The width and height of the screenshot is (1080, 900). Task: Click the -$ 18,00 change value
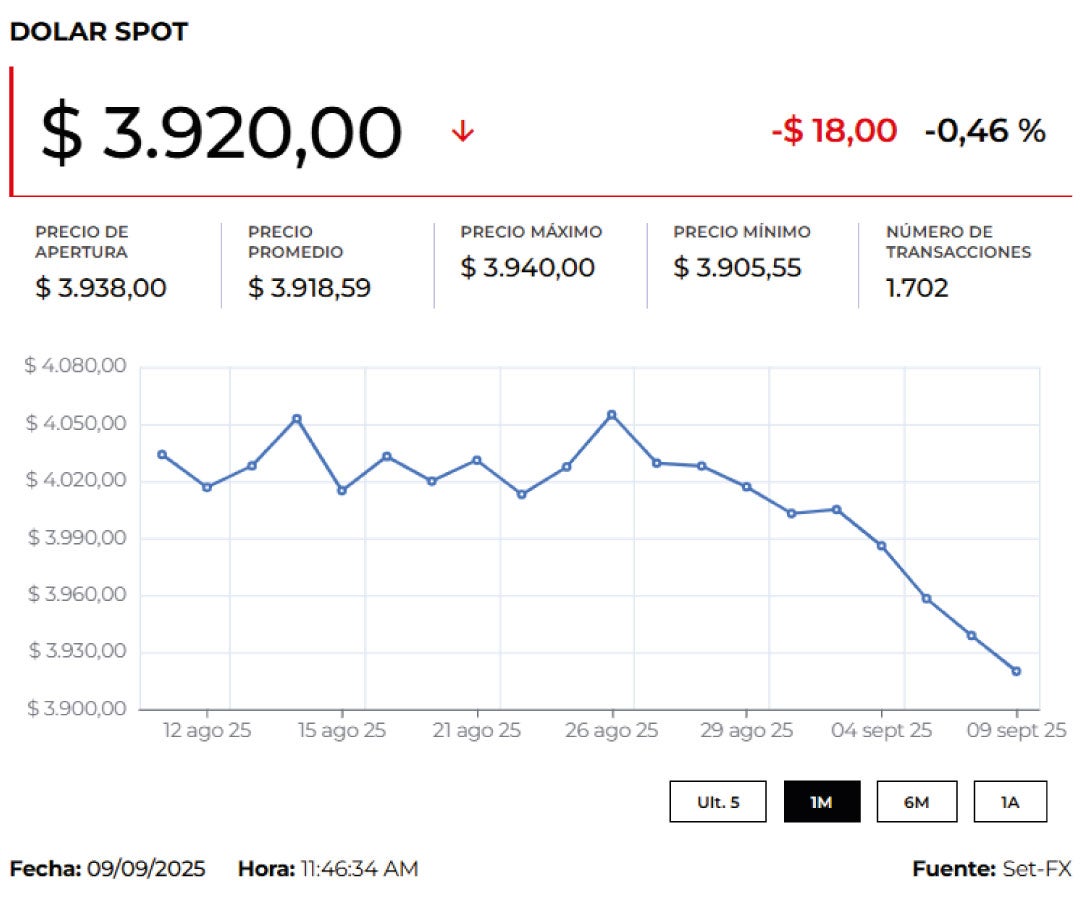834,130
